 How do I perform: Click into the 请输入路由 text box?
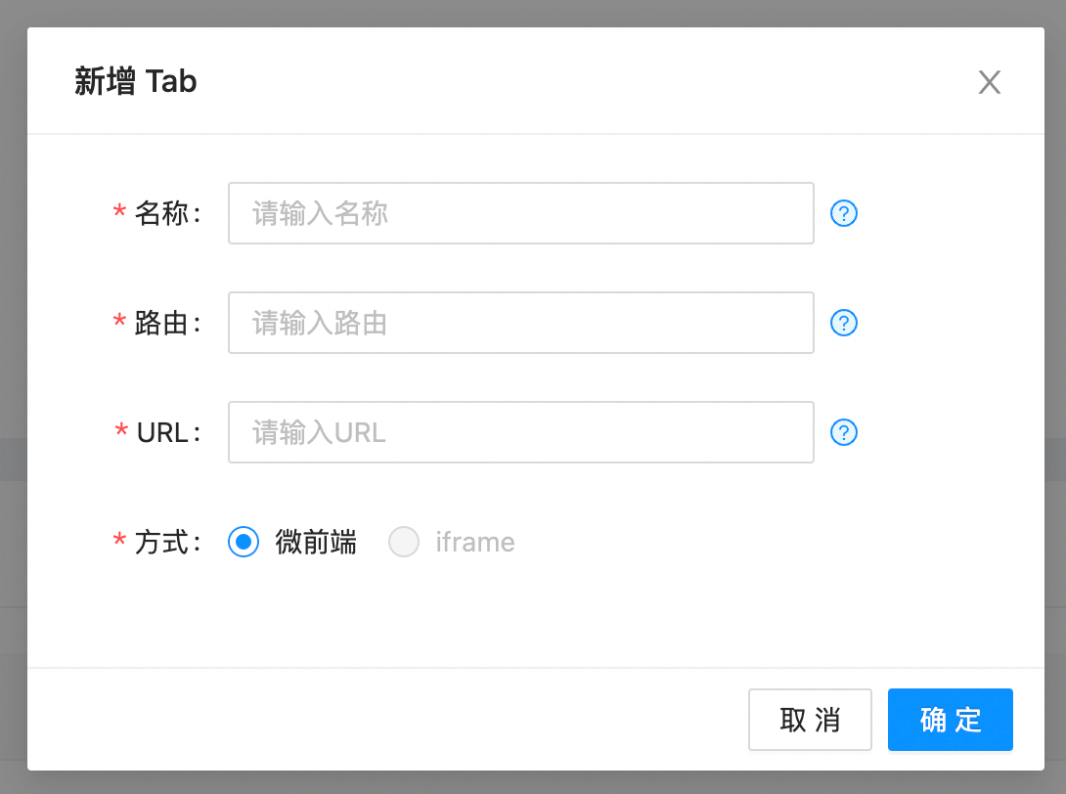point(520,323)
